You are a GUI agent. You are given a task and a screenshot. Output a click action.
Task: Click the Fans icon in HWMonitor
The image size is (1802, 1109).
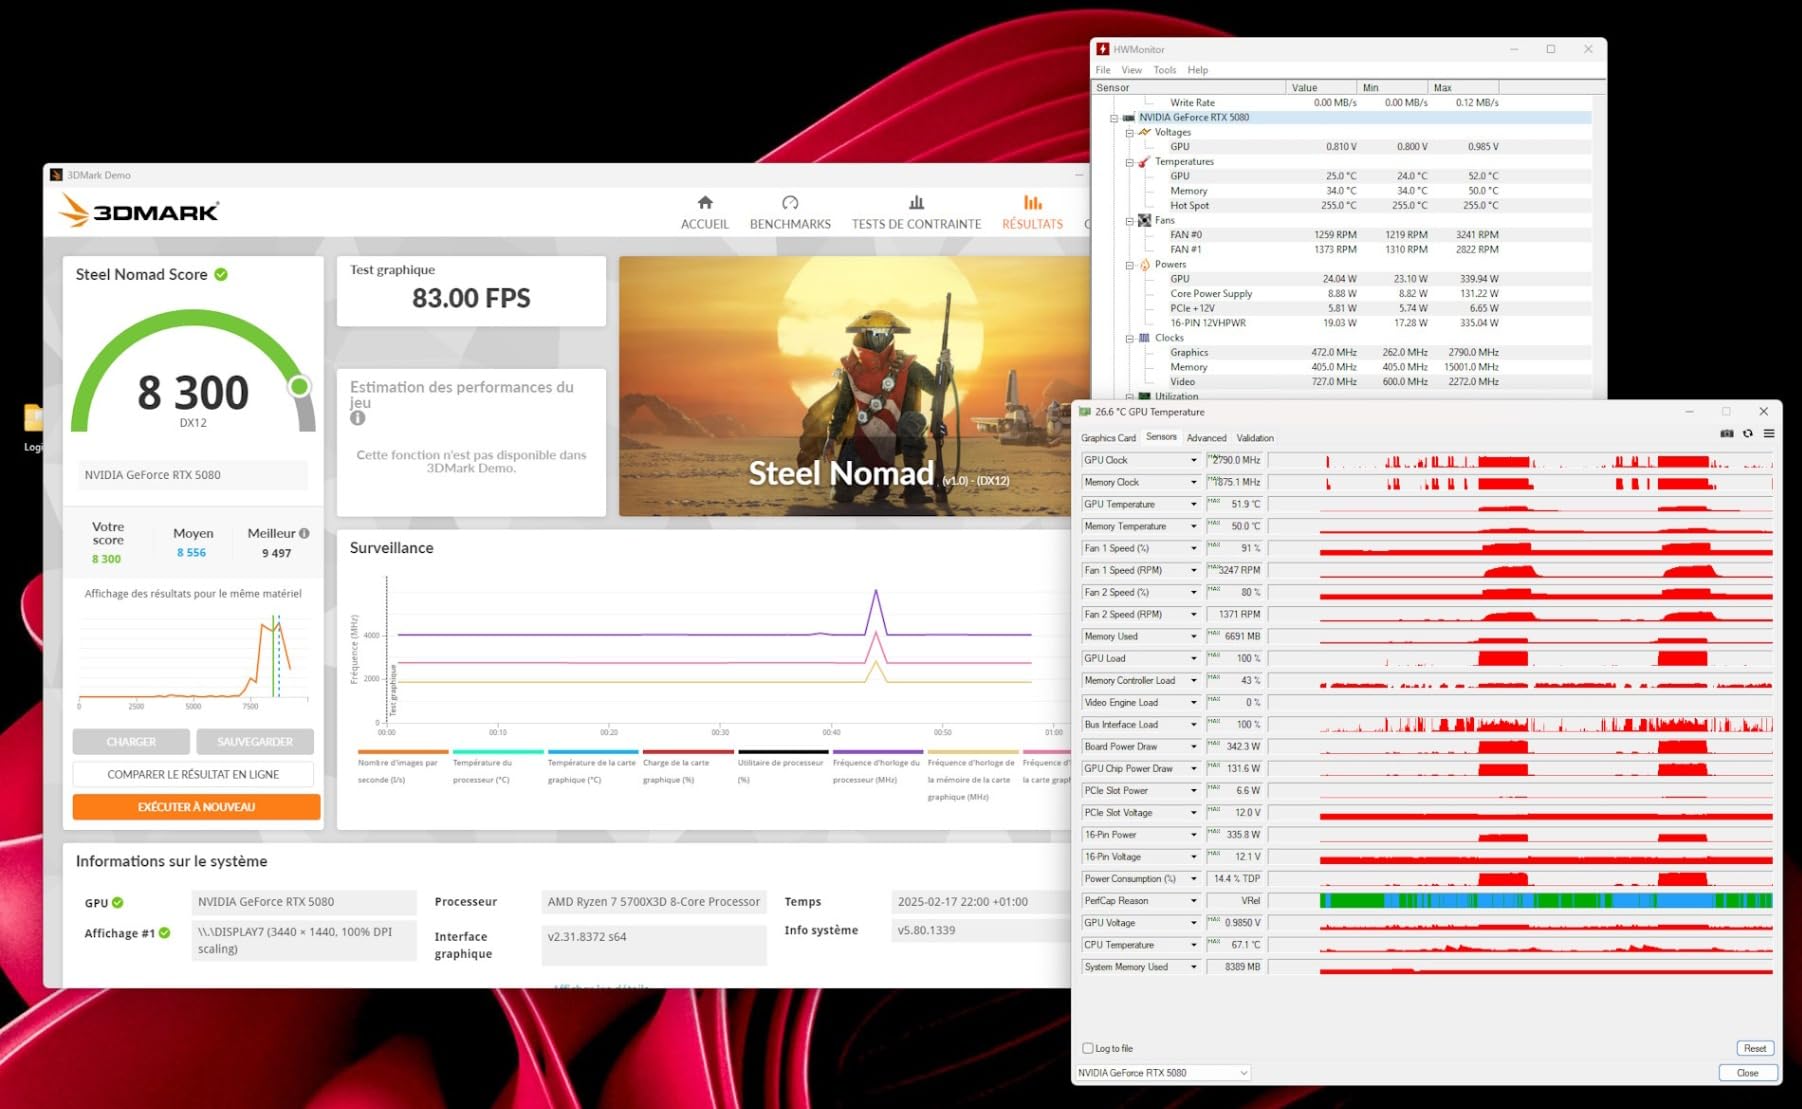(1144, 220)
